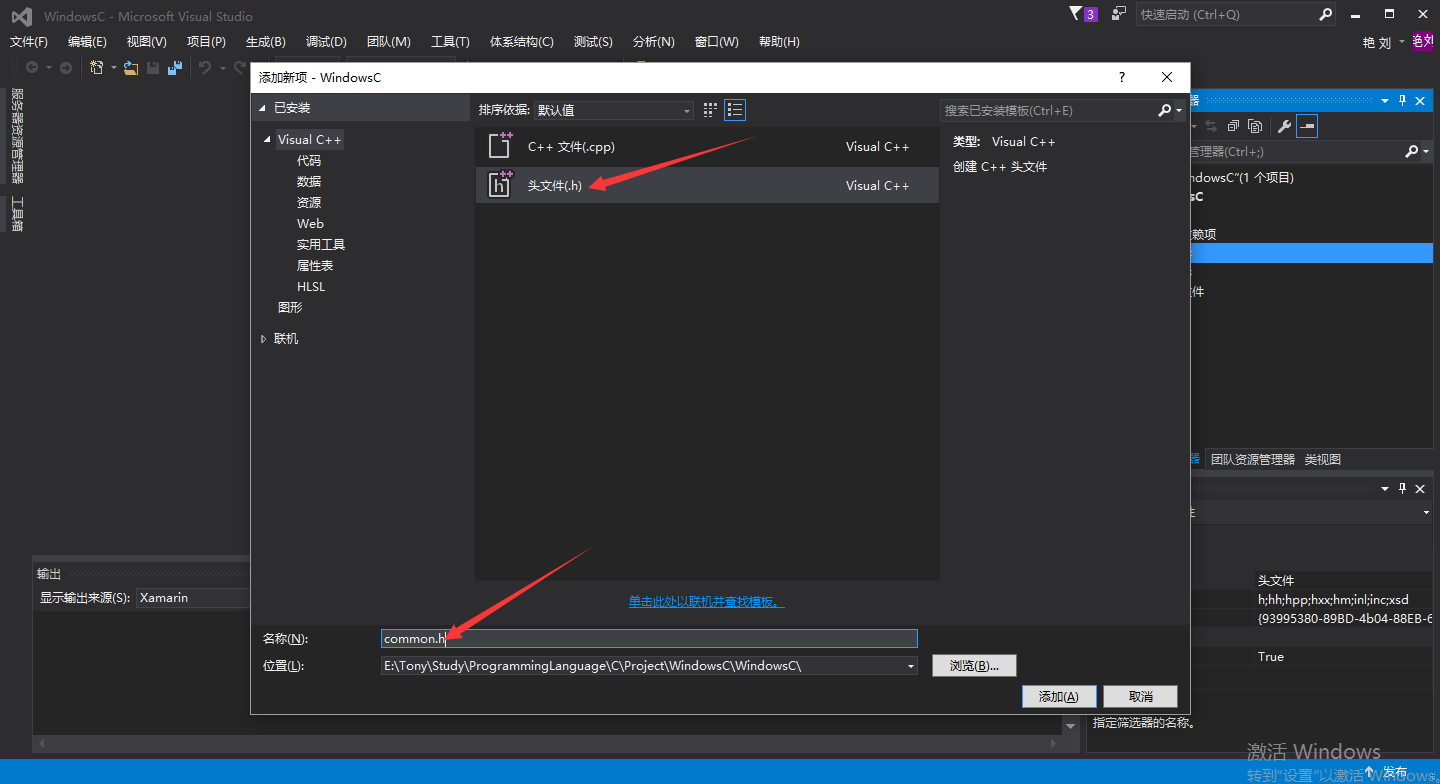Close the Solution Explorer panel

[1420, 101]
